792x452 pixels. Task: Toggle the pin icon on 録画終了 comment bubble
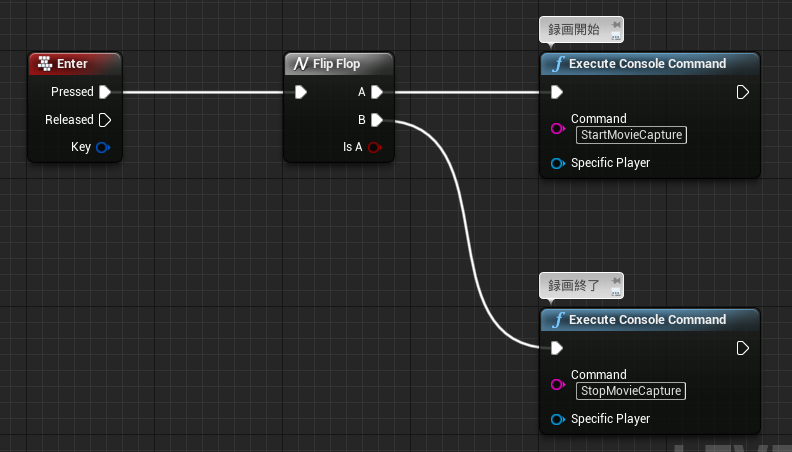click(615, 280)
